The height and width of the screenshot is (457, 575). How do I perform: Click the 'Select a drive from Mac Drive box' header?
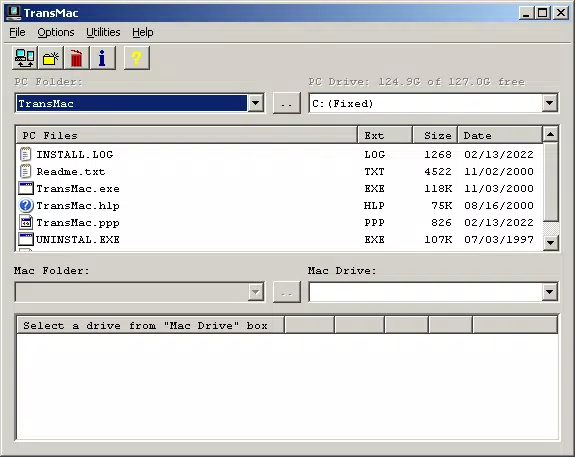150,325
